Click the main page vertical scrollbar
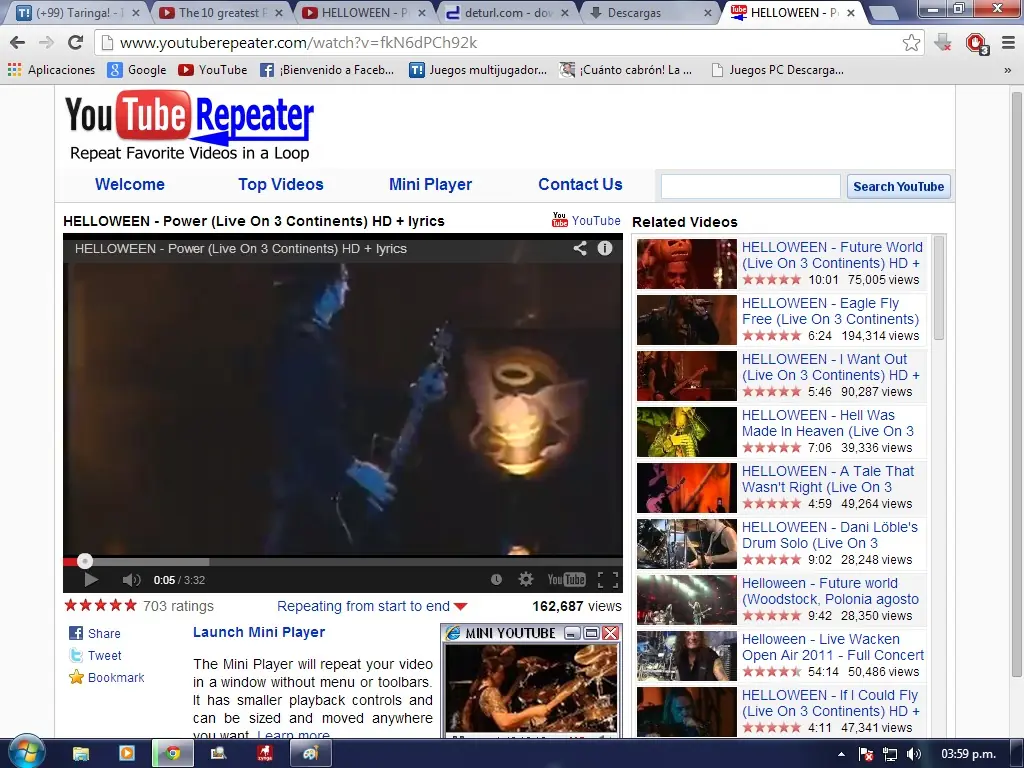 [x=1016, y=385]
